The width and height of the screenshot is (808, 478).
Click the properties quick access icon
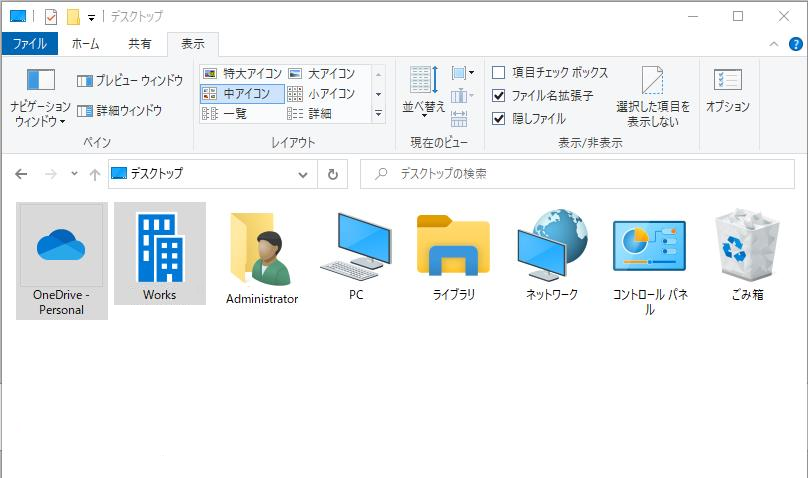click(50, 17)
